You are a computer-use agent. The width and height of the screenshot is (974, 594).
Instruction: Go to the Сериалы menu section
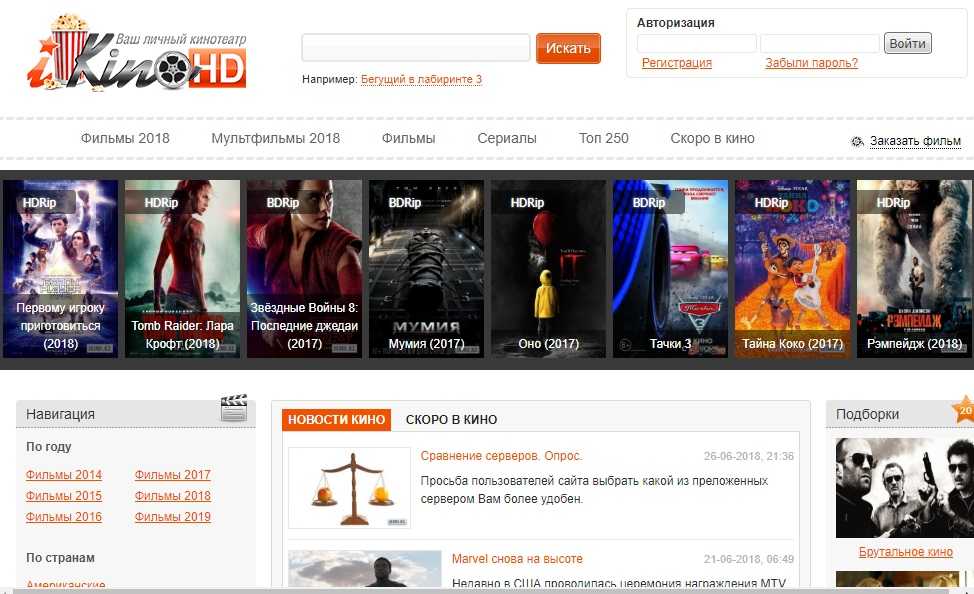click(507, 138)
